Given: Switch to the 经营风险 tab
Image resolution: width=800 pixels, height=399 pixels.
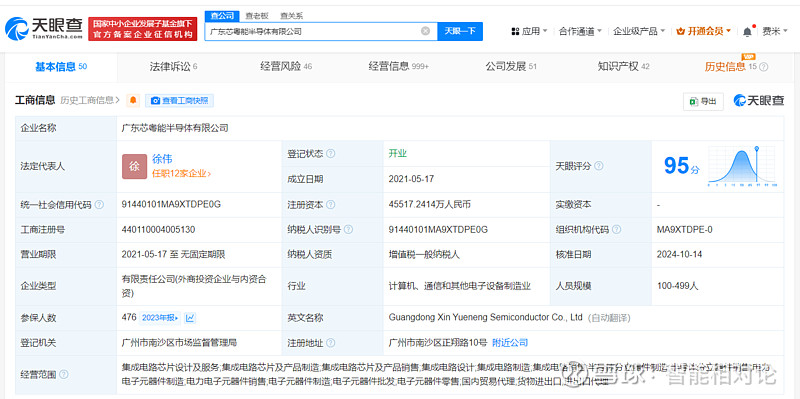Looking at the screenshot, I should click(286, 67).
